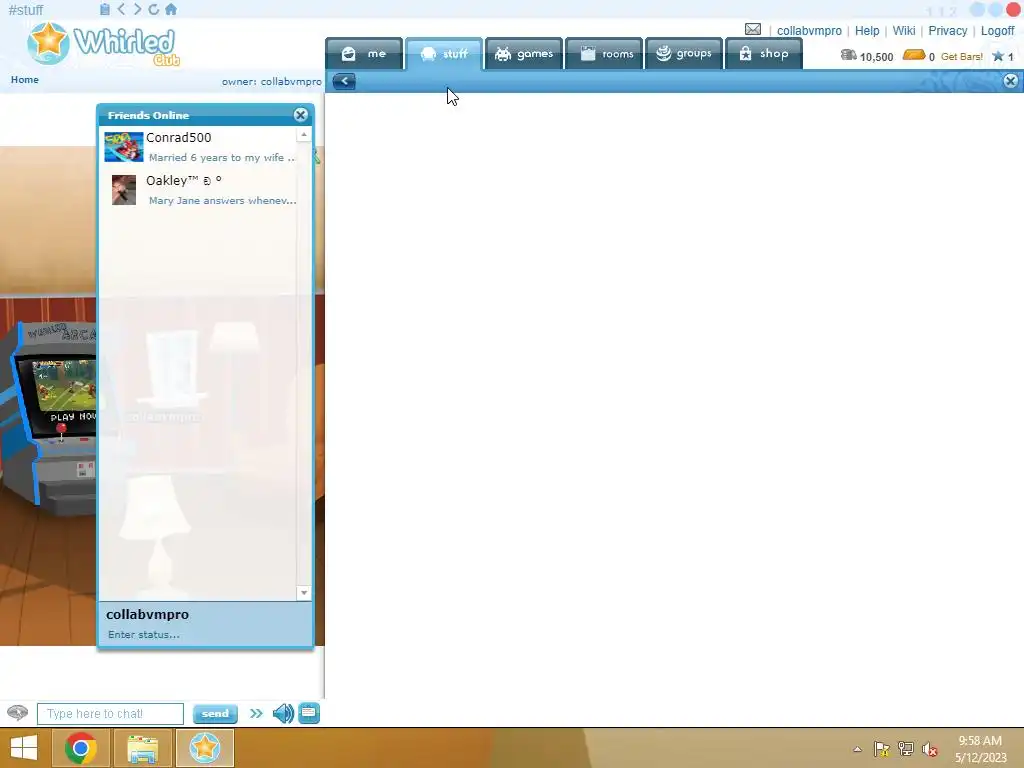Reload the page using the refresh icon
Screen dimensions: 1024x768
(x=153, y=9)
